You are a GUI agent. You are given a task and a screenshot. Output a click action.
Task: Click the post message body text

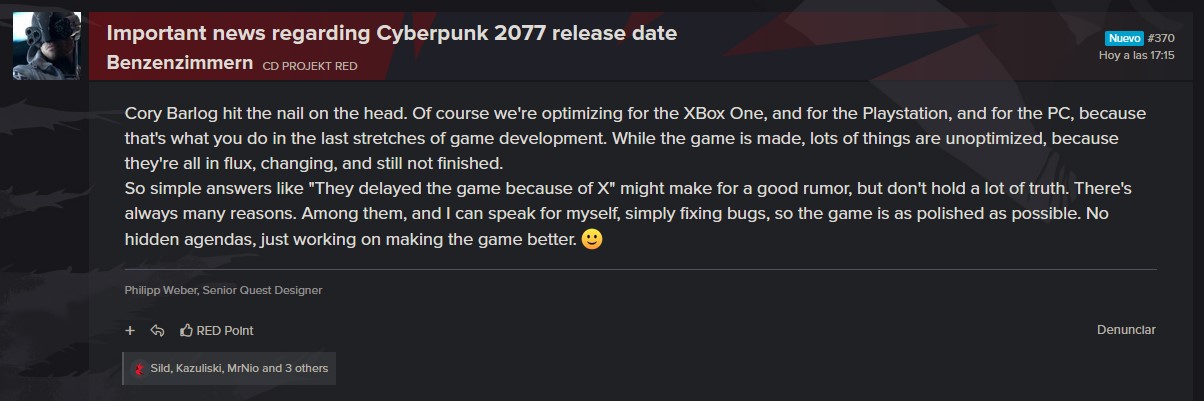[x=636, y=176]
